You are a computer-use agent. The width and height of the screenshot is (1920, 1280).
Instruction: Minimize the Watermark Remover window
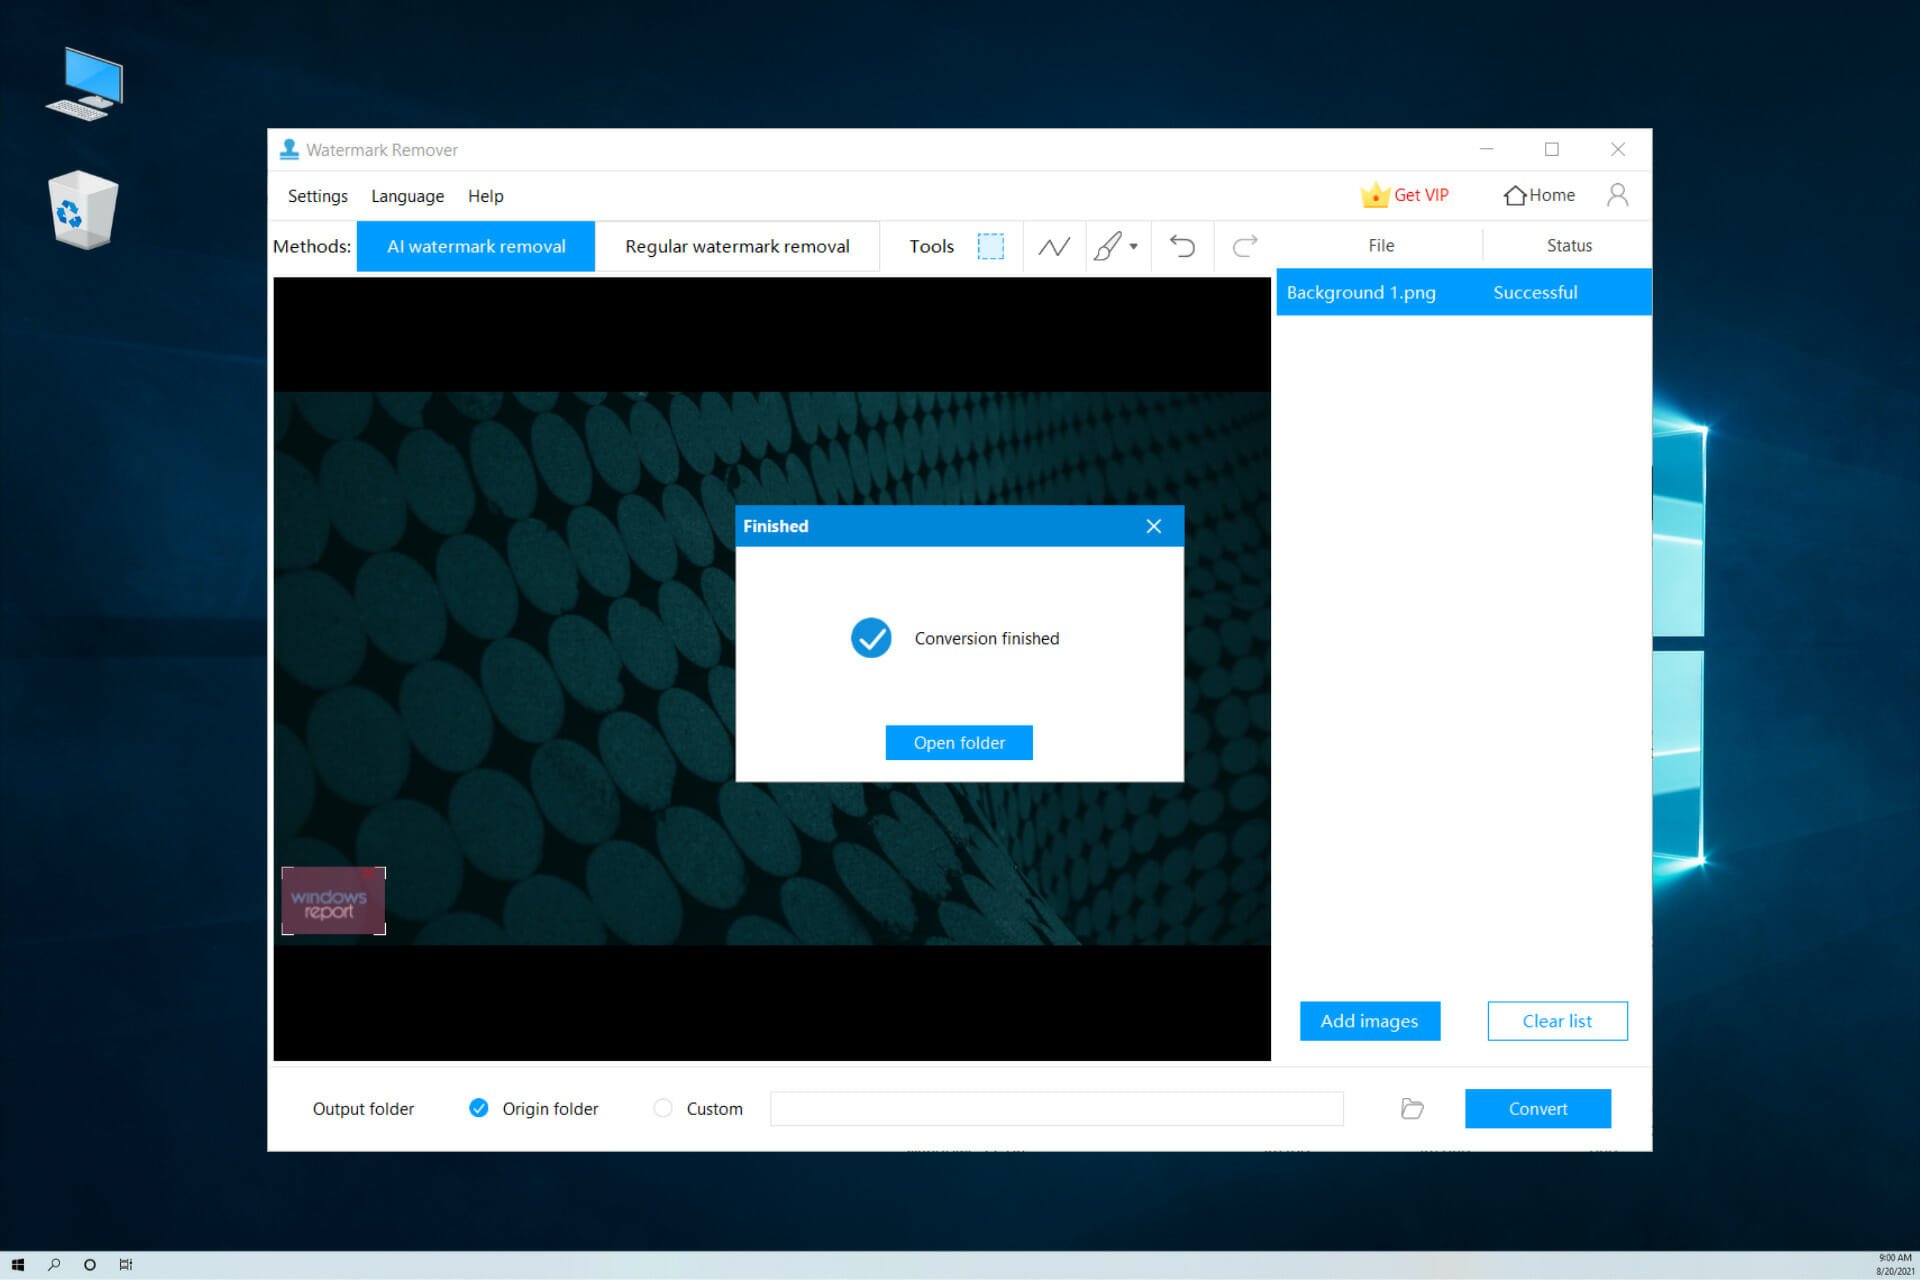[x=1486, y=149]
